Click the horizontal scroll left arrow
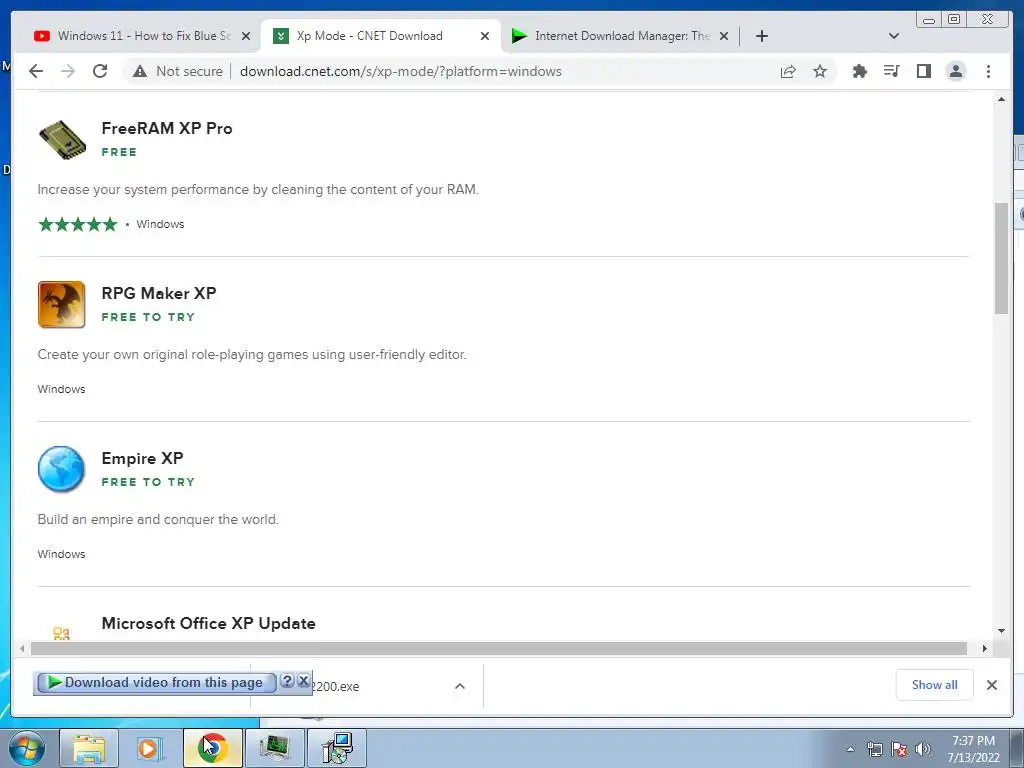The height and width of the screenshot is (768, 1024). click(22, 648)
